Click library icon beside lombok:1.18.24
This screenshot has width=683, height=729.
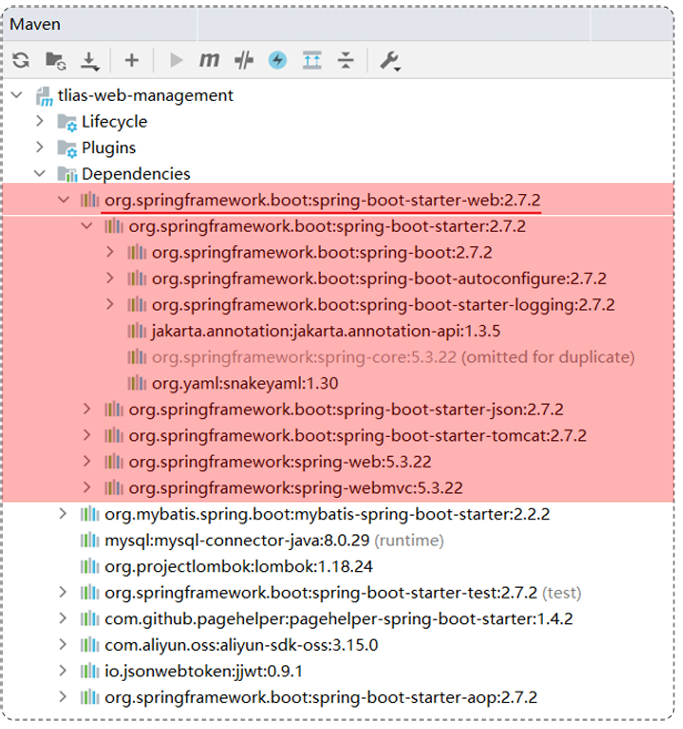tap(89, 566)
